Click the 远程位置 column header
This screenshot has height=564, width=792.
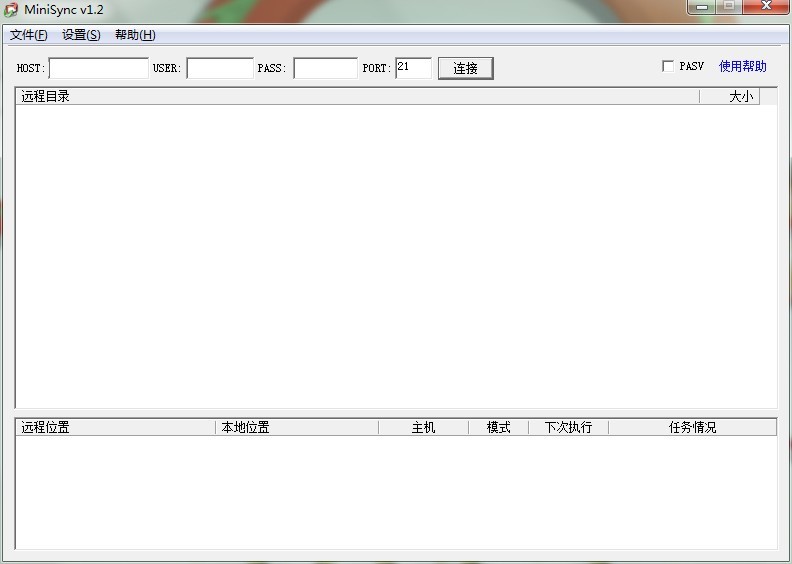[x=115, y=427]
